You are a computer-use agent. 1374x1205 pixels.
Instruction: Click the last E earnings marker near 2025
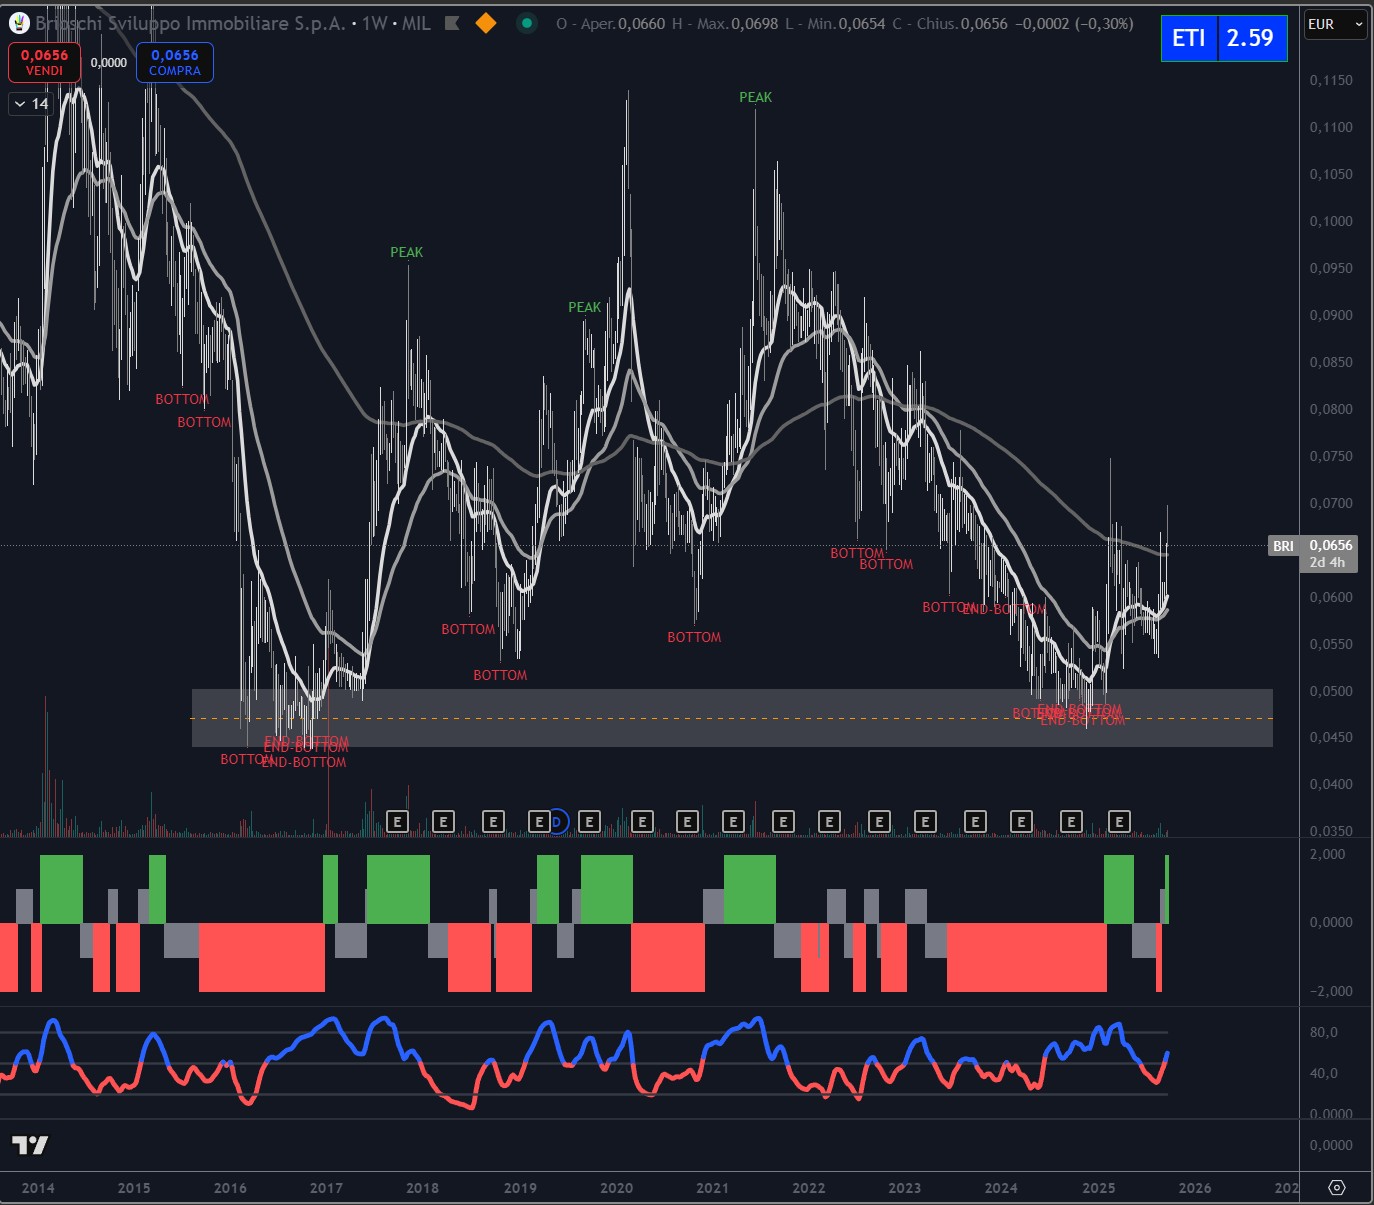[1119, 822]
